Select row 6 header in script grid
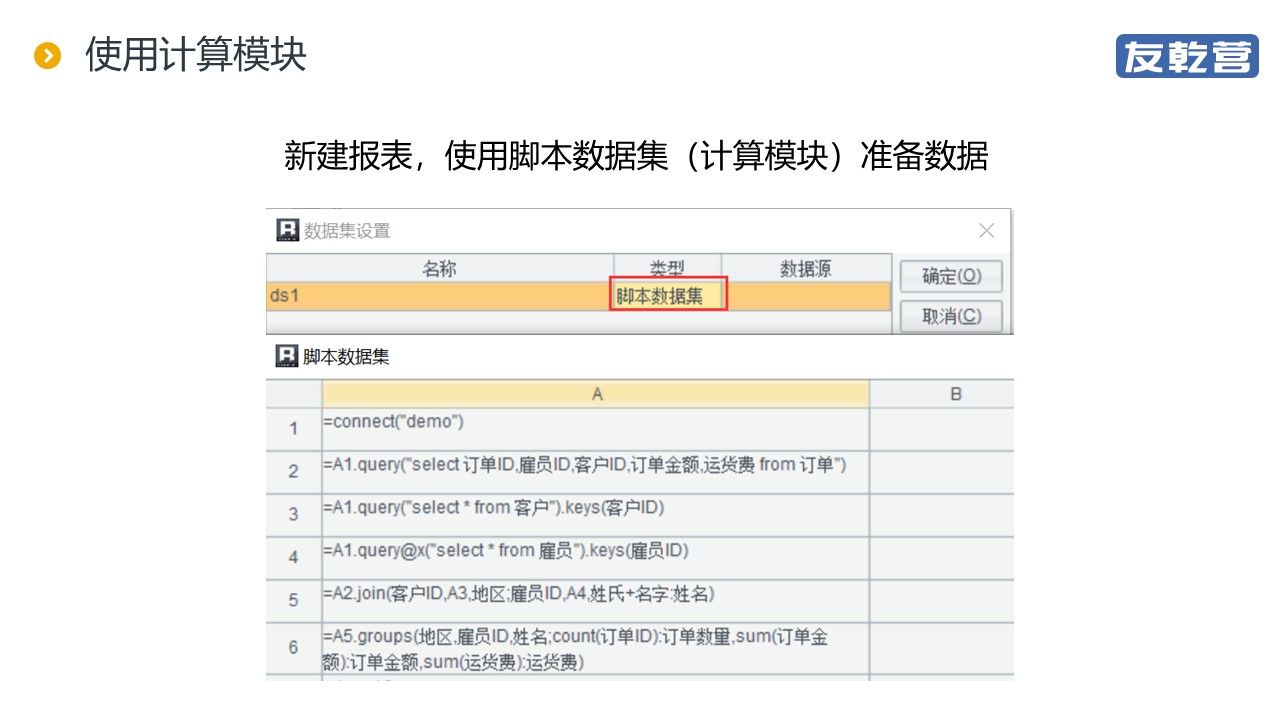Screen dimensions: 1280x720 tap(294, 648)
